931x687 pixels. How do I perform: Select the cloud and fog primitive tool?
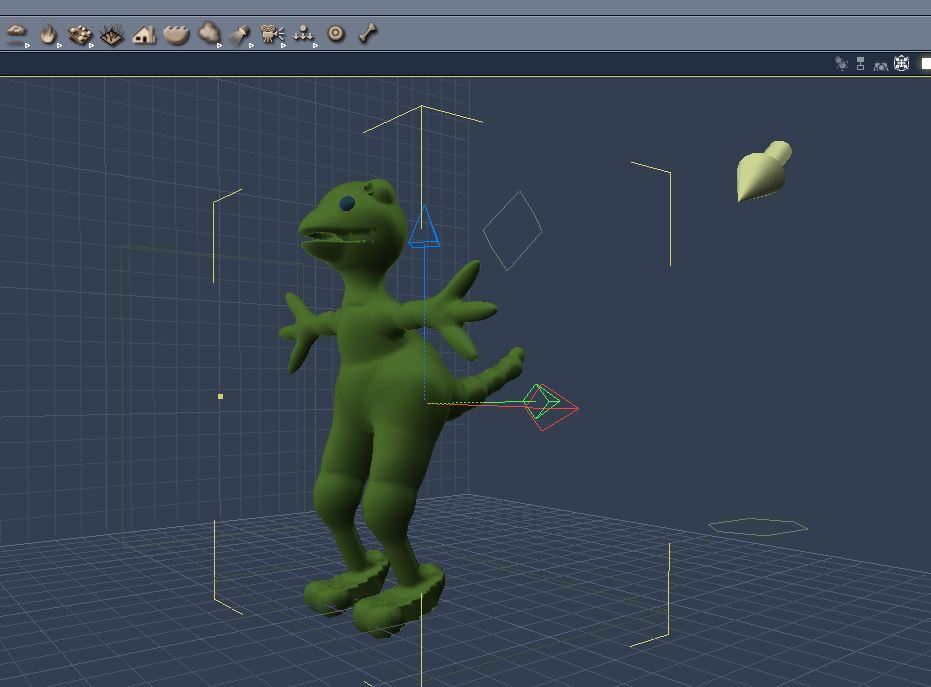tap(16, 33)
